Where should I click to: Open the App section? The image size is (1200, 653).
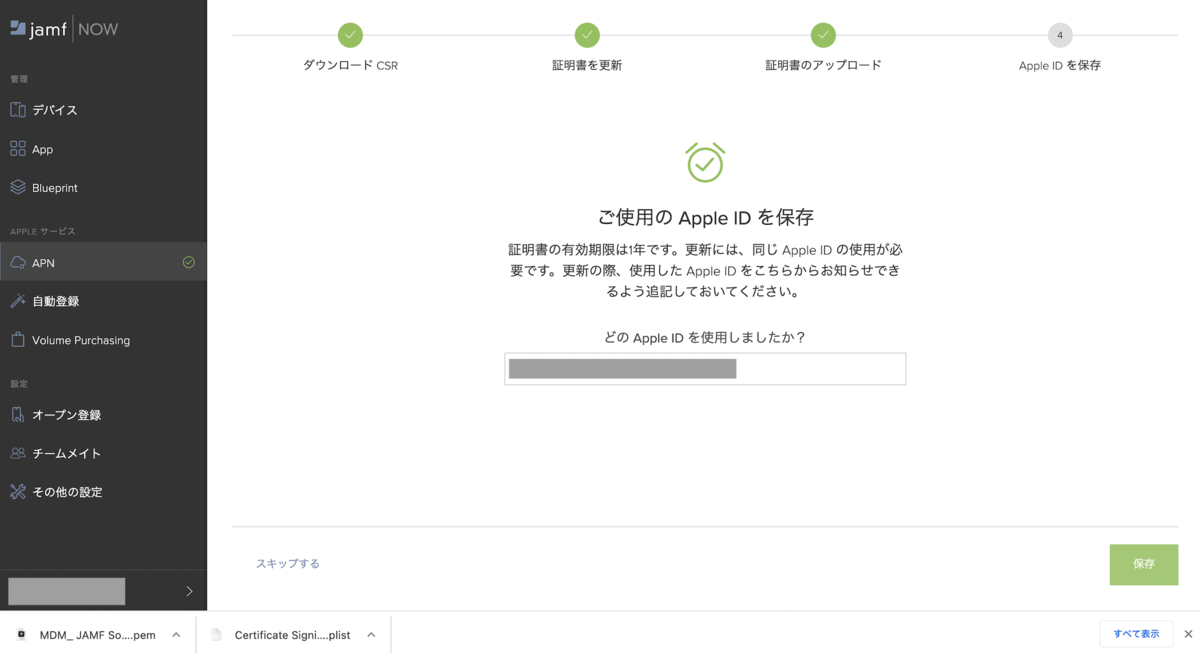pos(103,149)
